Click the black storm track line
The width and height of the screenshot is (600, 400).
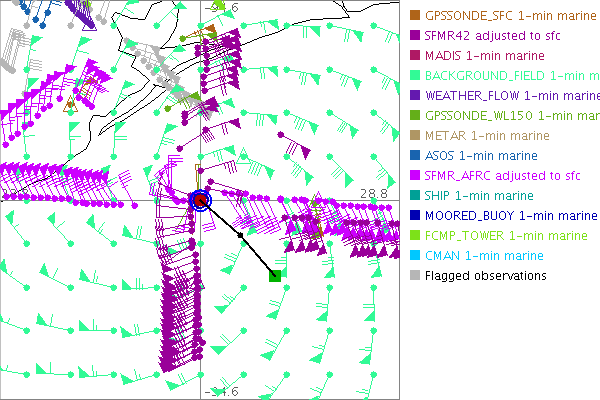coord(240,239)
